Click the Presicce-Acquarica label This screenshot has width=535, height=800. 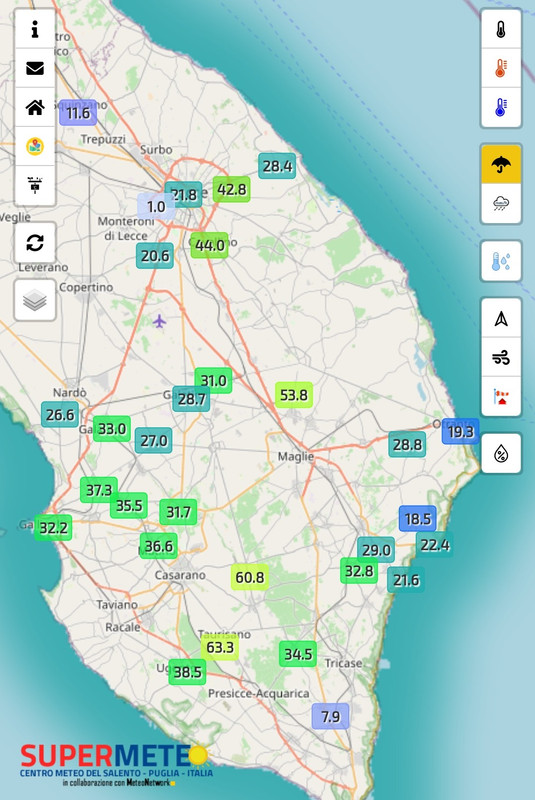(x=259, y=693)
